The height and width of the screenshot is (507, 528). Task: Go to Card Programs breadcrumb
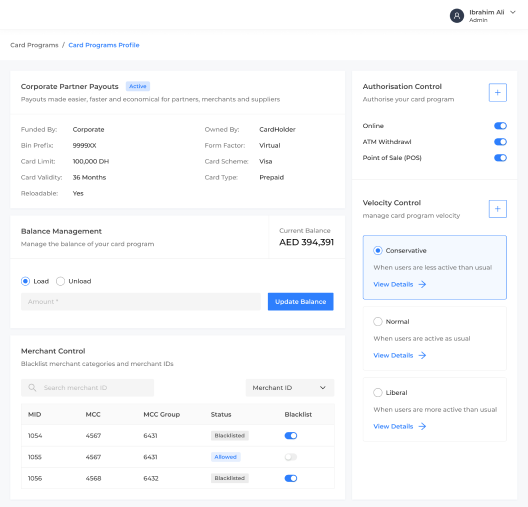point(34,45)
